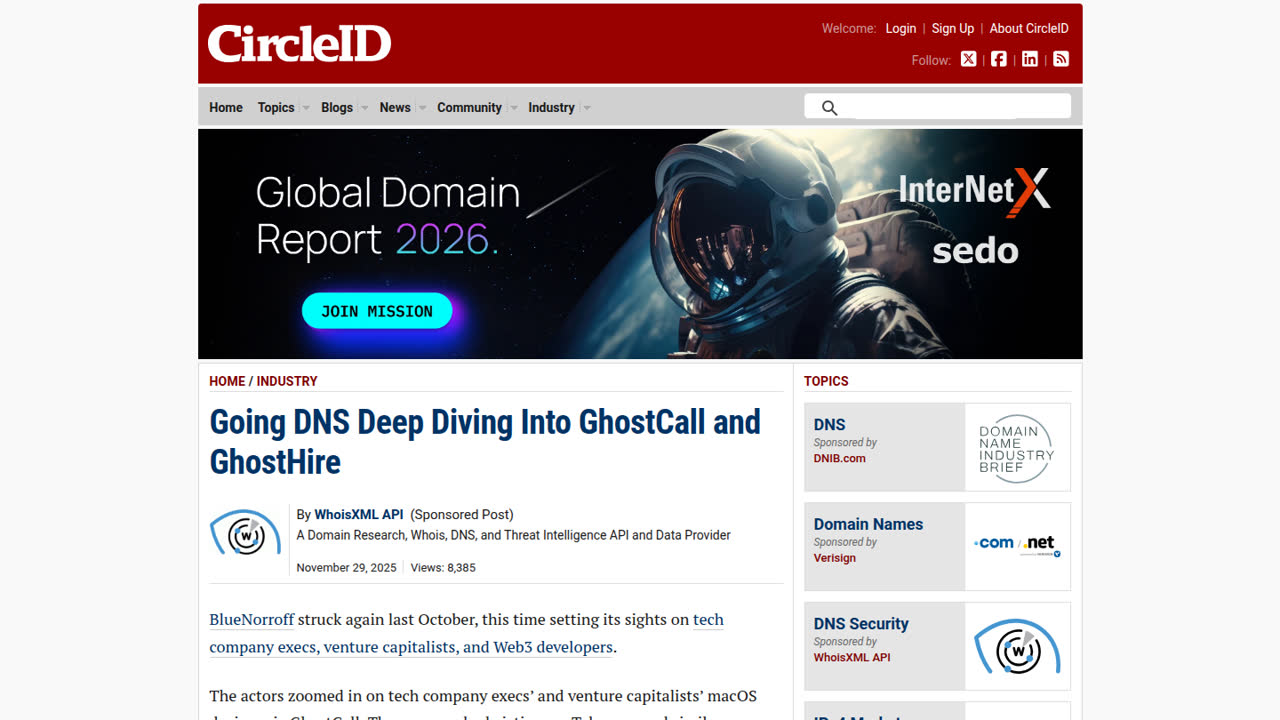1280x720 pixels.
Task: Click the Login link
Action: tap(901, 28)
